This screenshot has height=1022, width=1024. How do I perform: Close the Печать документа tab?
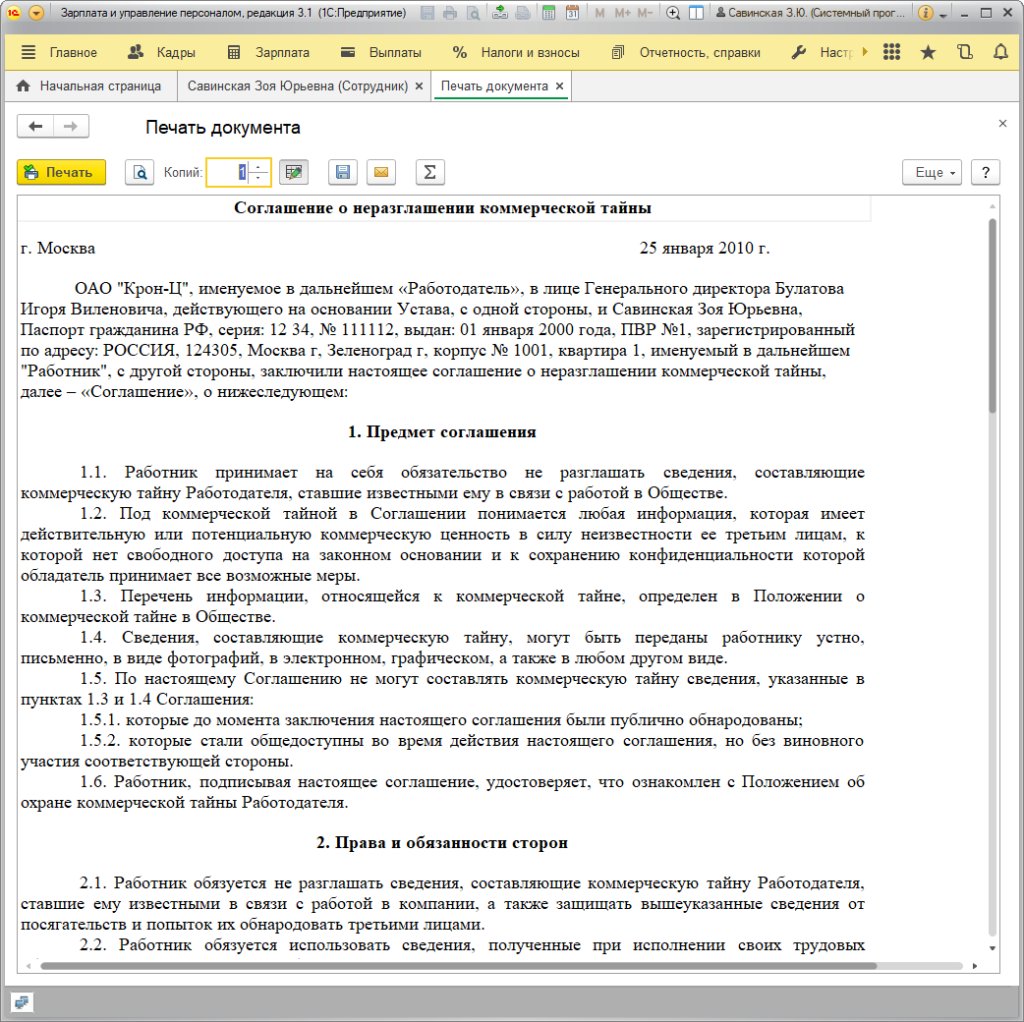(x=560, y=86)
